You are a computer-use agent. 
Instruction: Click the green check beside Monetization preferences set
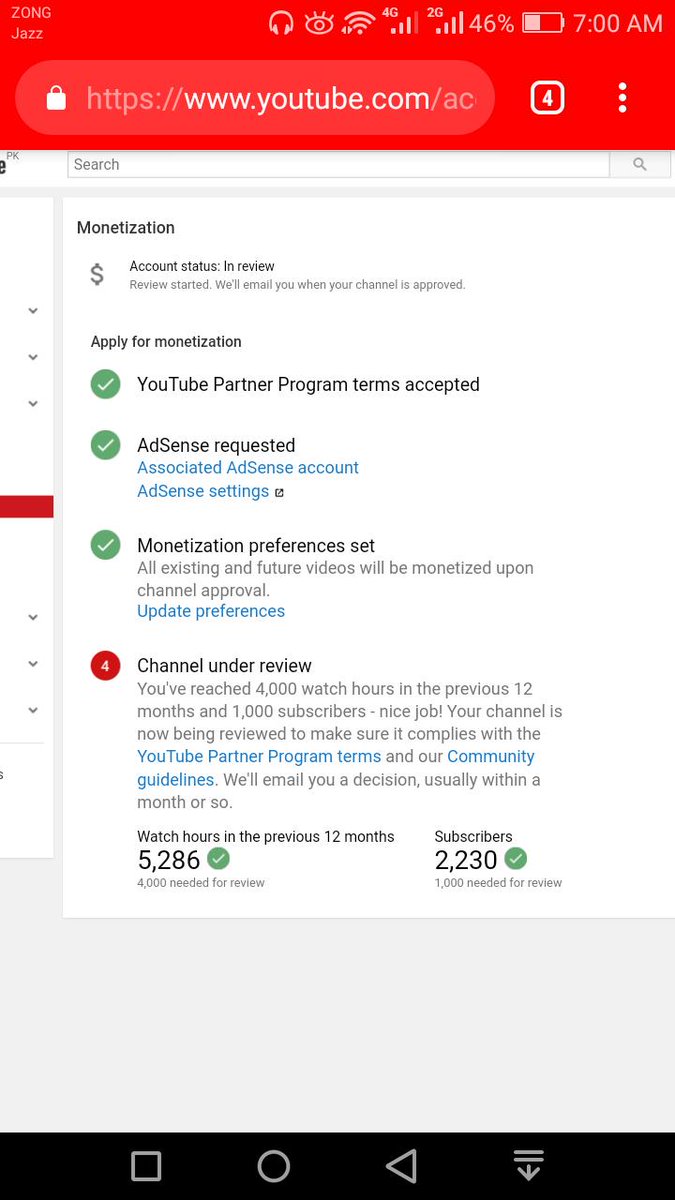(105, 545)
